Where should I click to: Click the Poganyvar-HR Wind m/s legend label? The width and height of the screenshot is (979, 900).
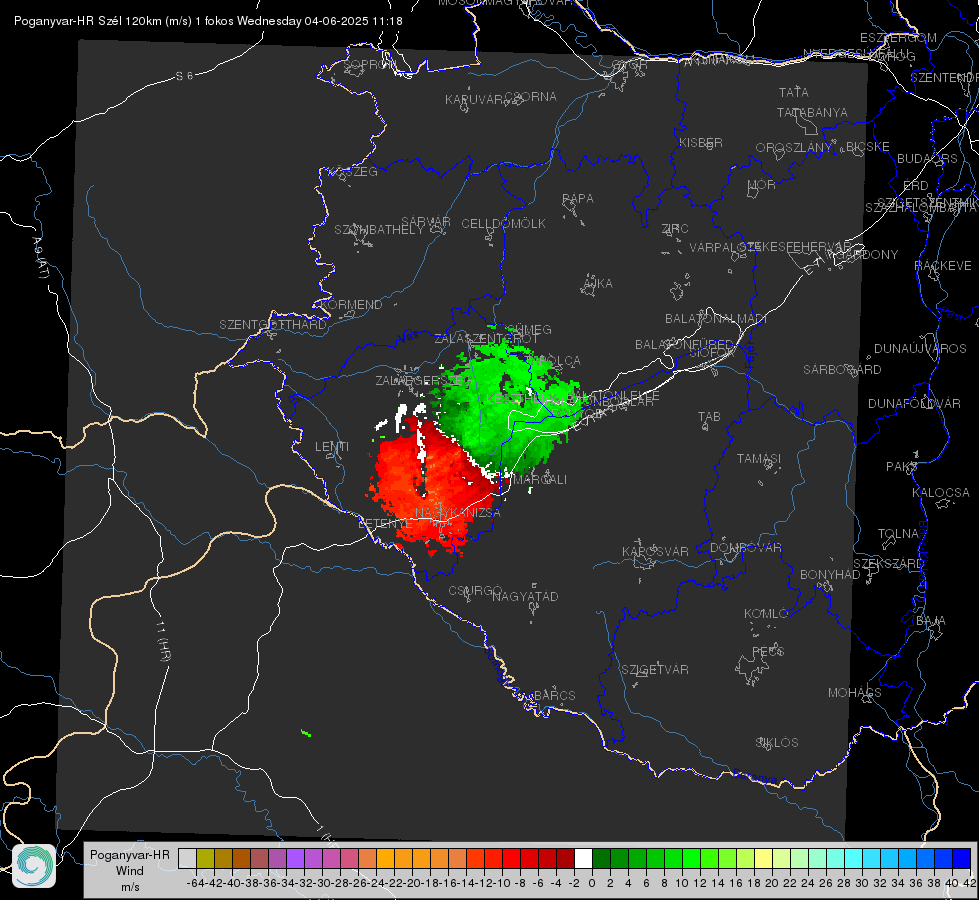pos(130,870)
